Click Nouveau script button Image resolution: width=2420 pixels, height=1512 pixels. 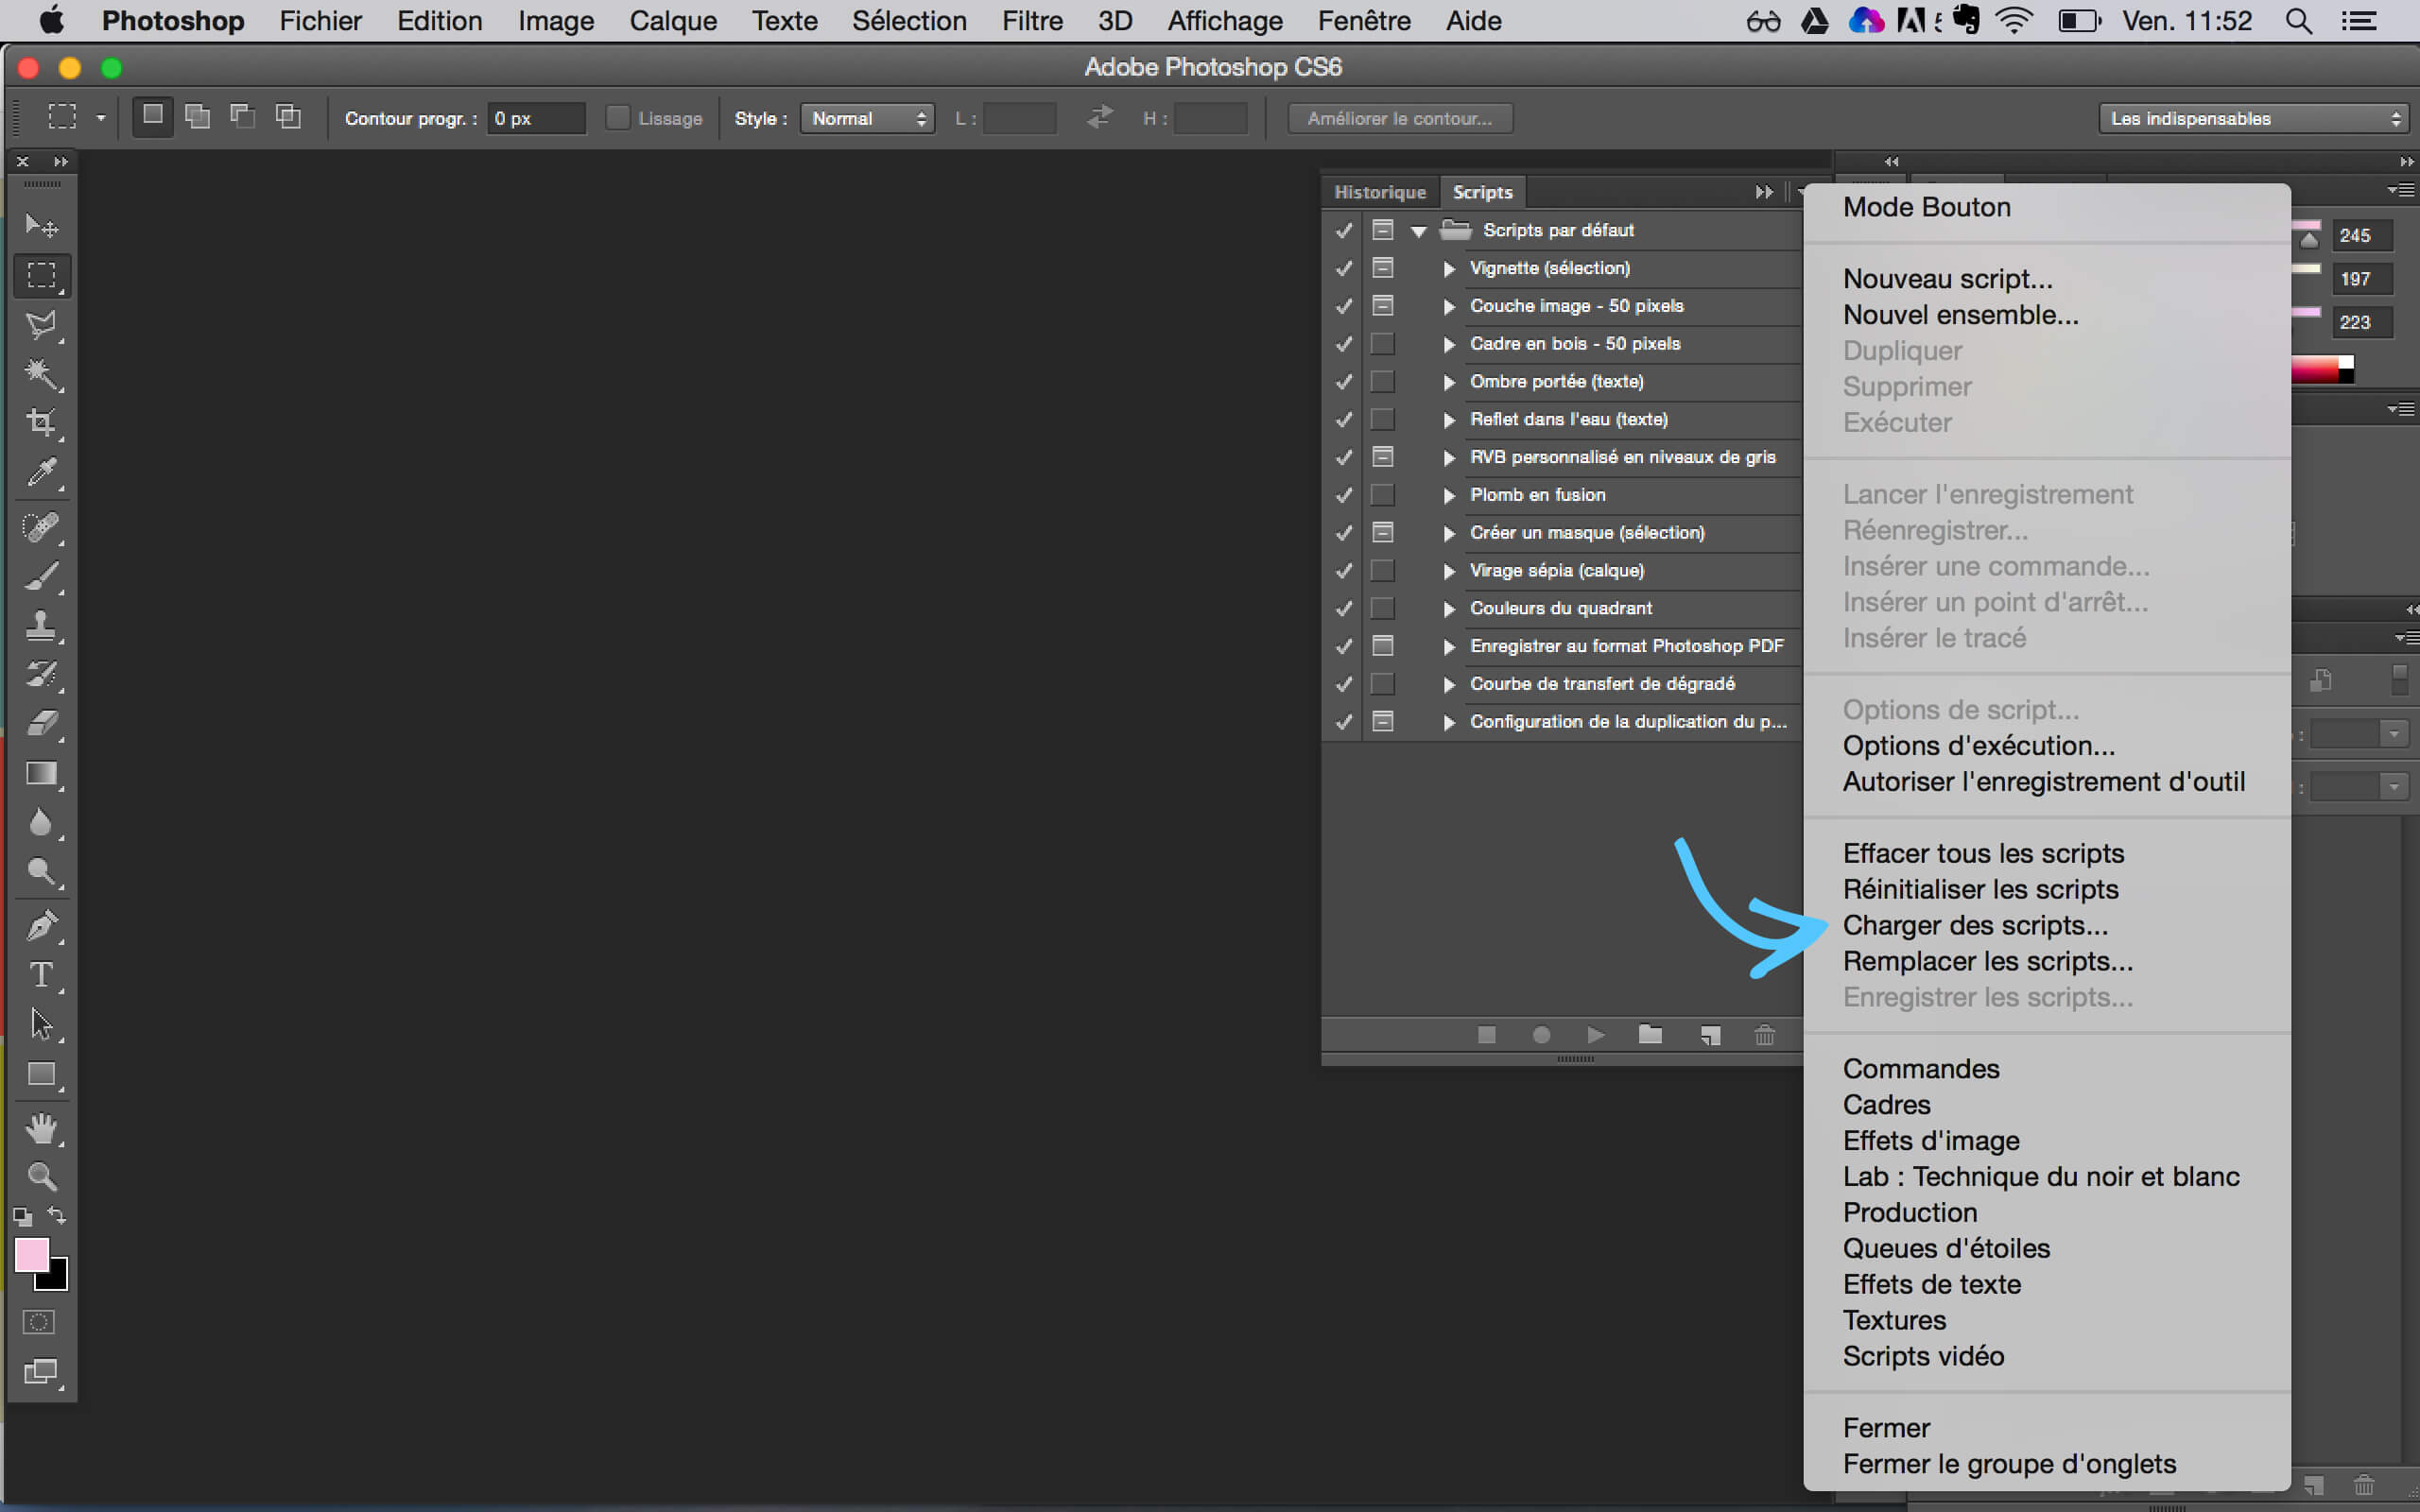point(1948,277)
